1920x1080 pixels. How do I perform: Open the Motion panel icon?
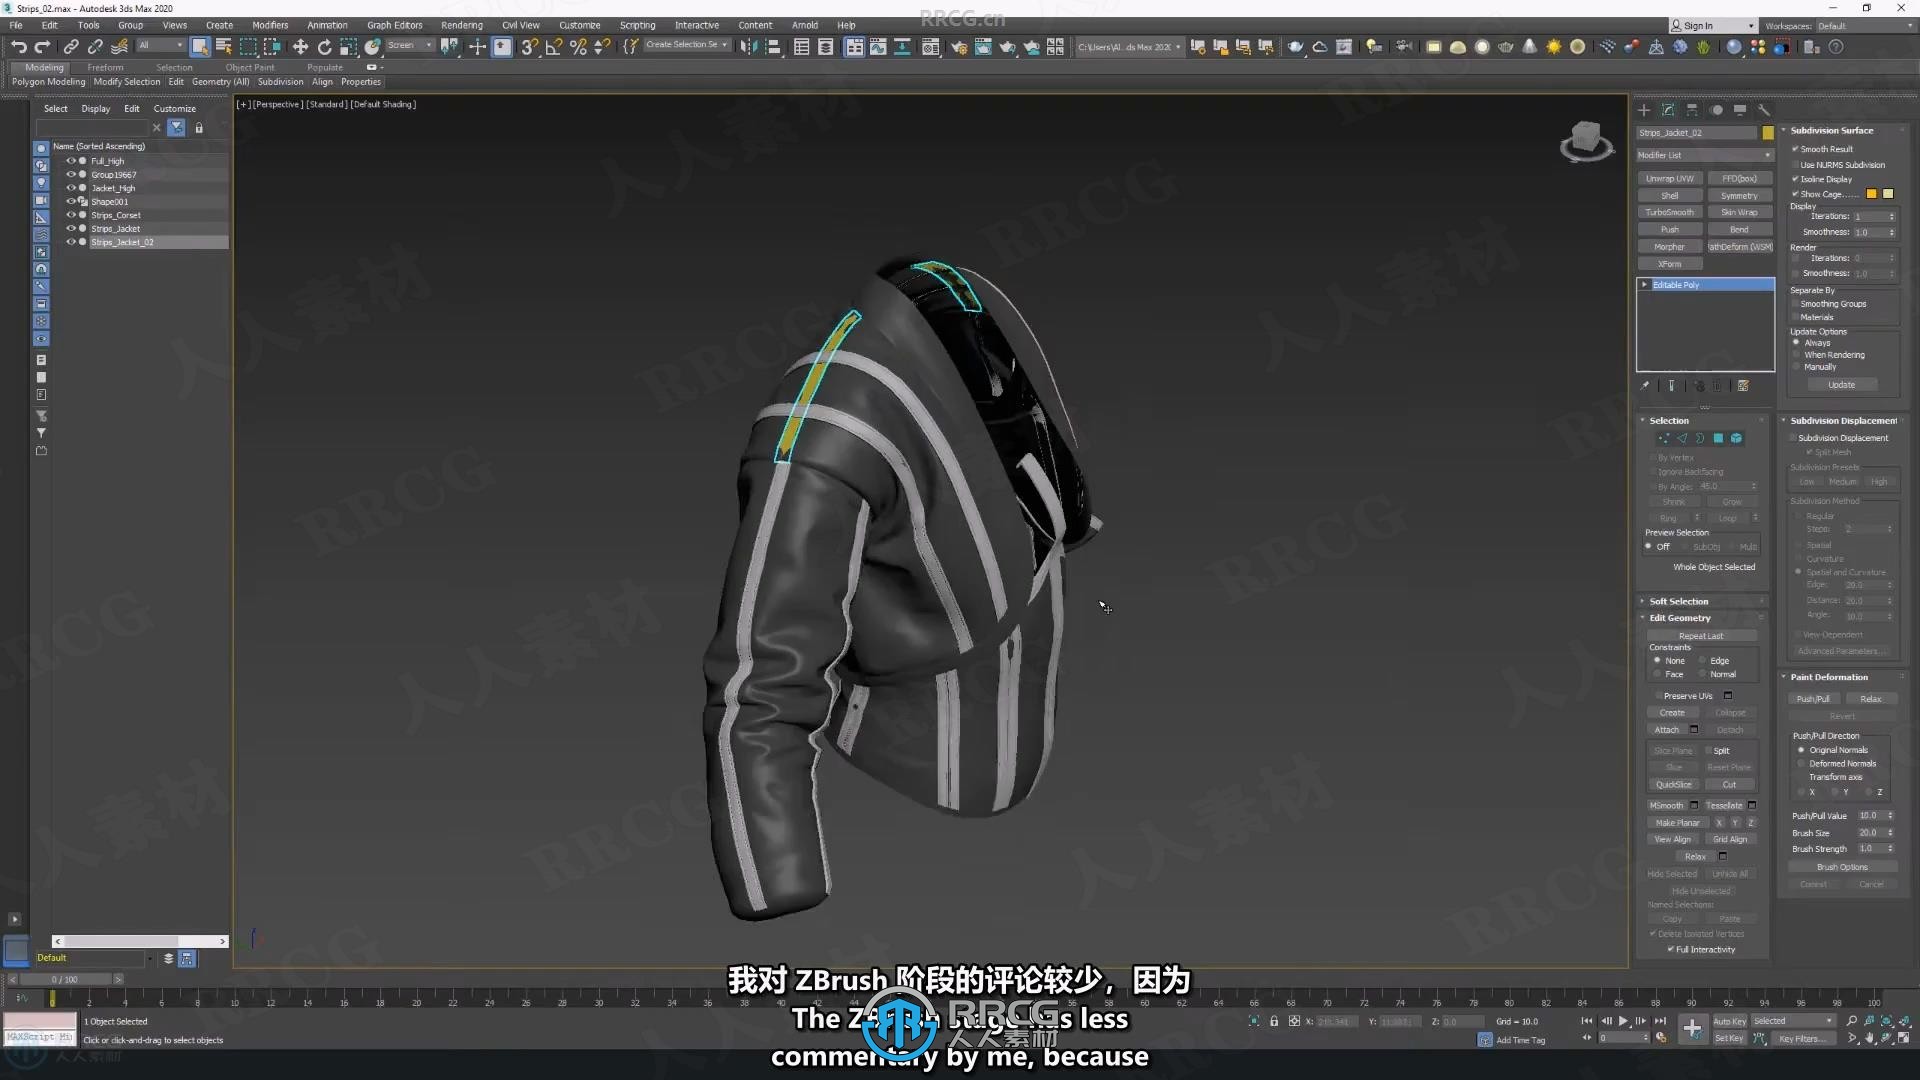(1716, 110)
